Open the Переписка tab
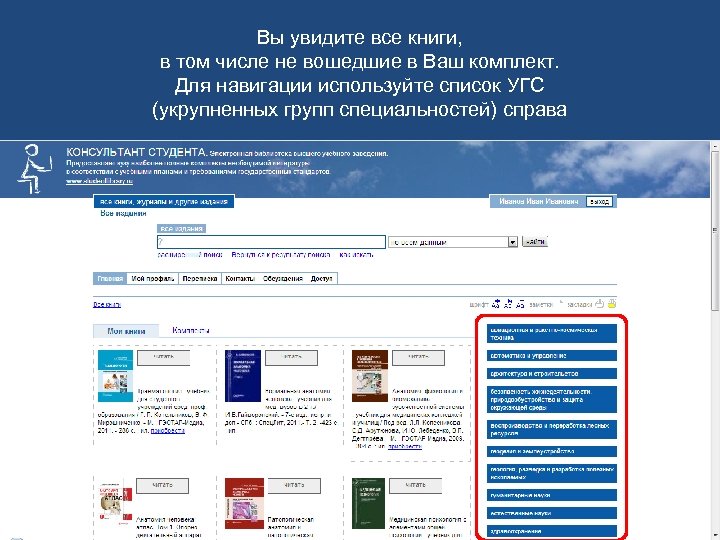The height and width of the screenshot is (540, 720). coord(200,279)
